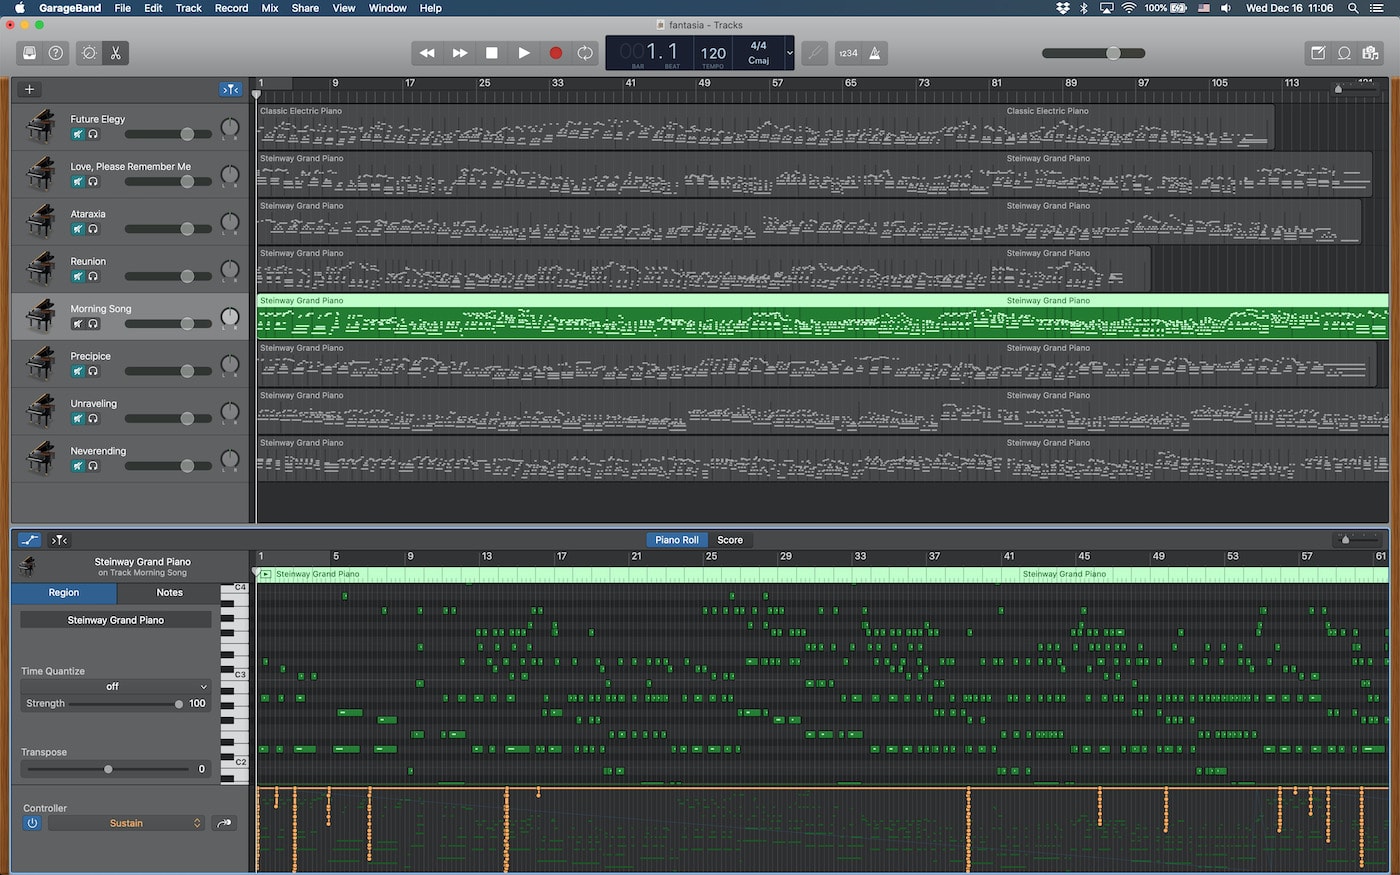
Task: Open the GarageBand application menu
Action: click(x=70, y=8)
